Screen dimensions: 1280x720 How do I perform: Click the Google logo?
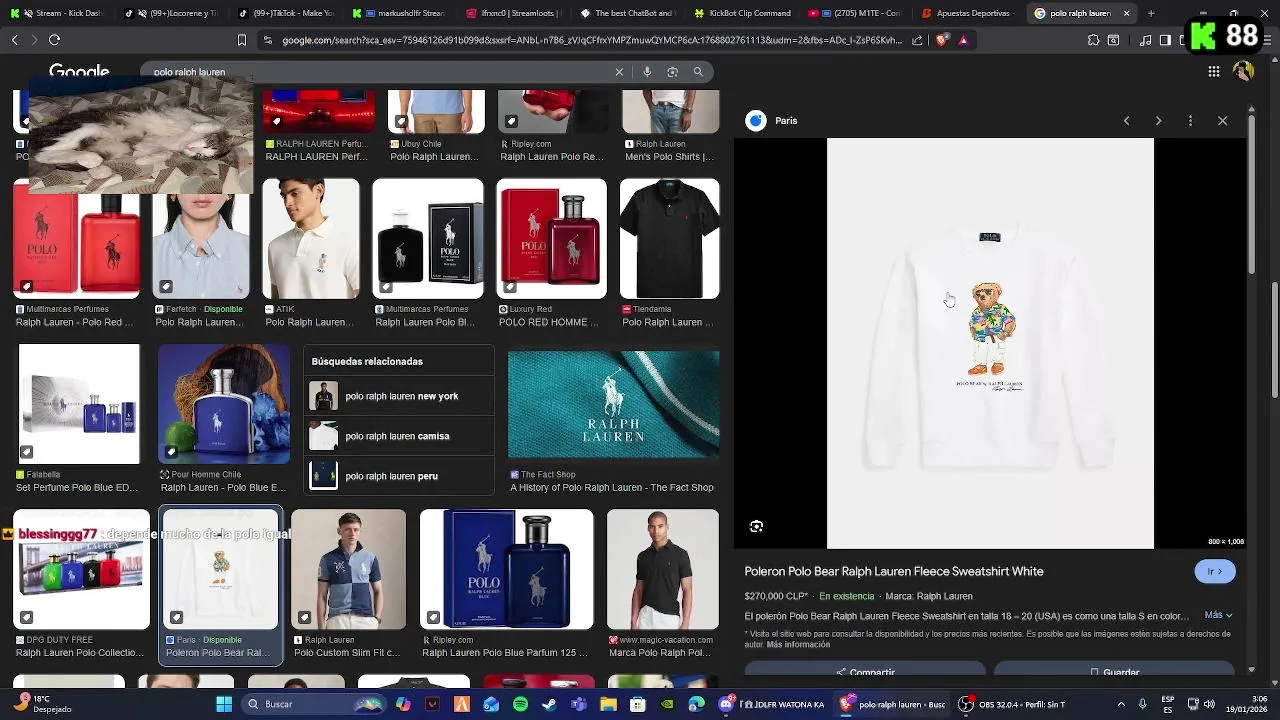79,72
